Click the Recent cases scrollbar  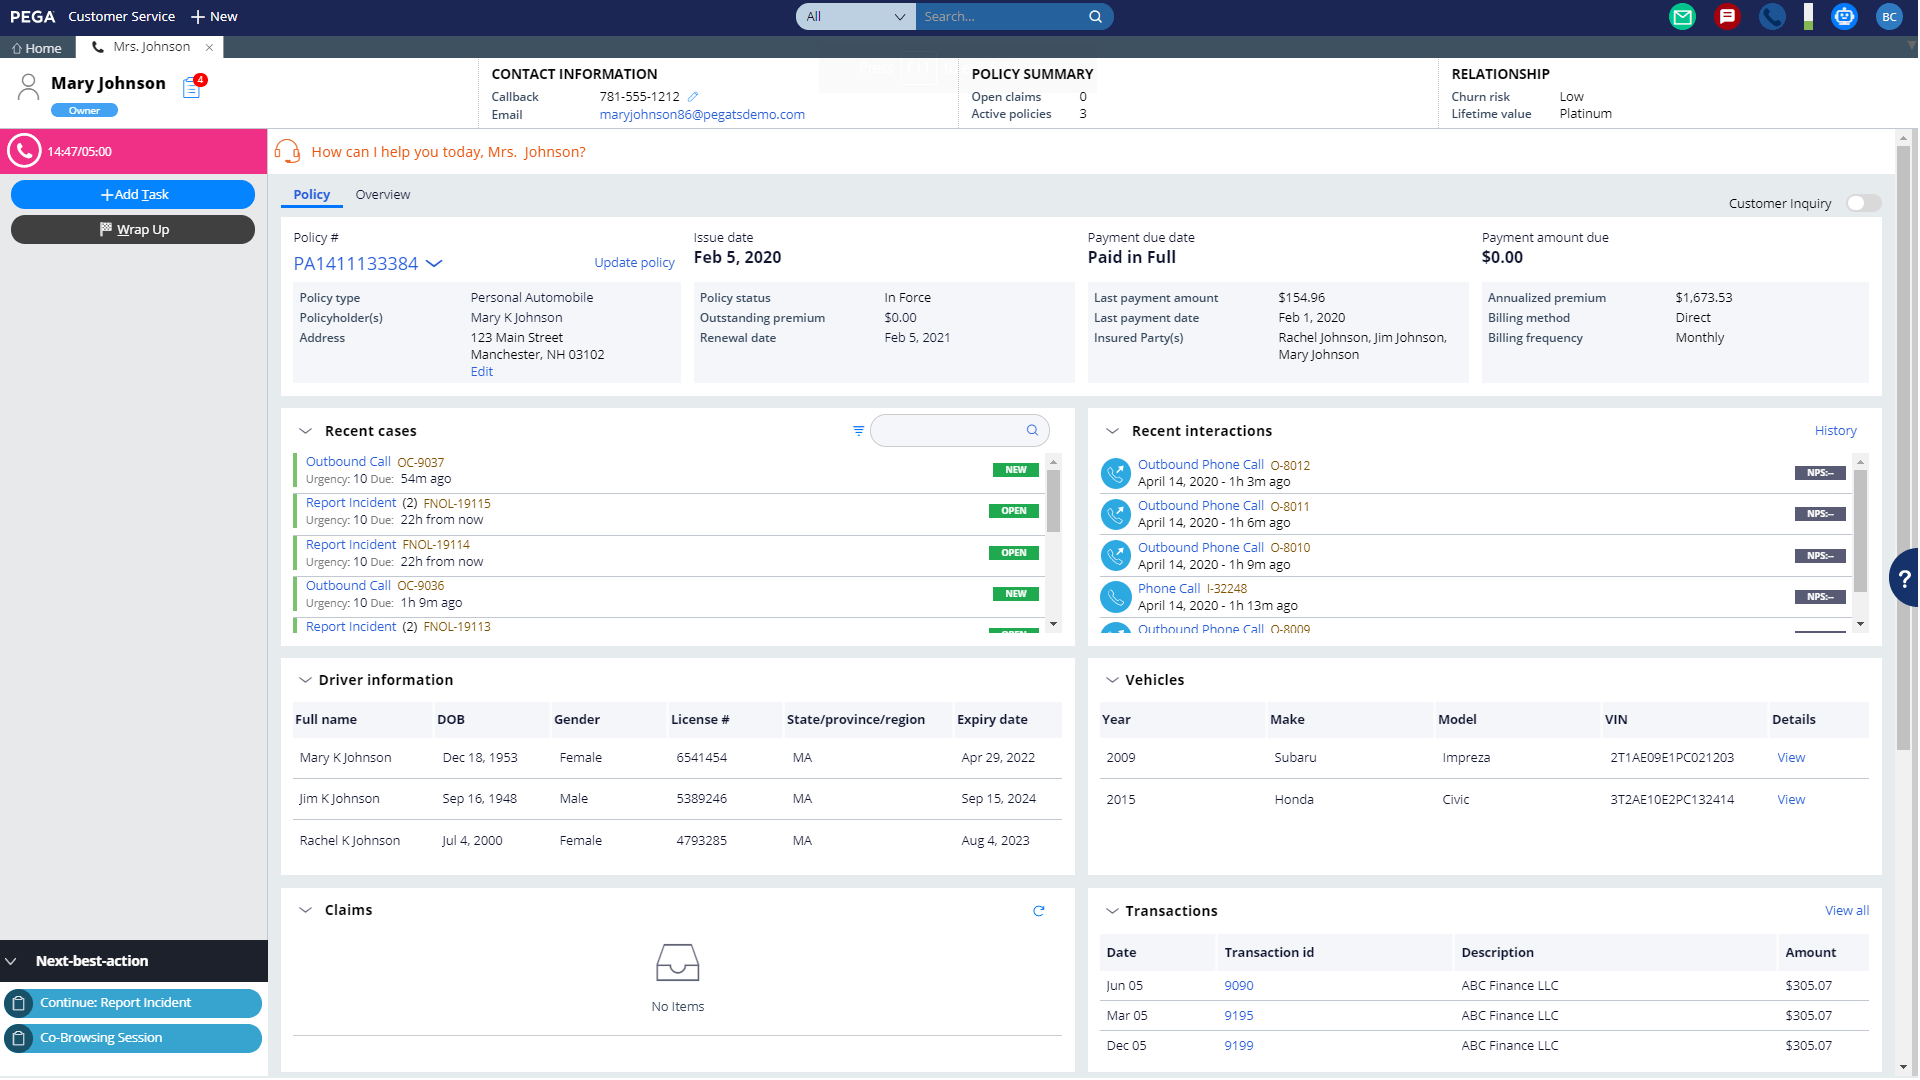pyautogui.click(x=1053, y=500)
